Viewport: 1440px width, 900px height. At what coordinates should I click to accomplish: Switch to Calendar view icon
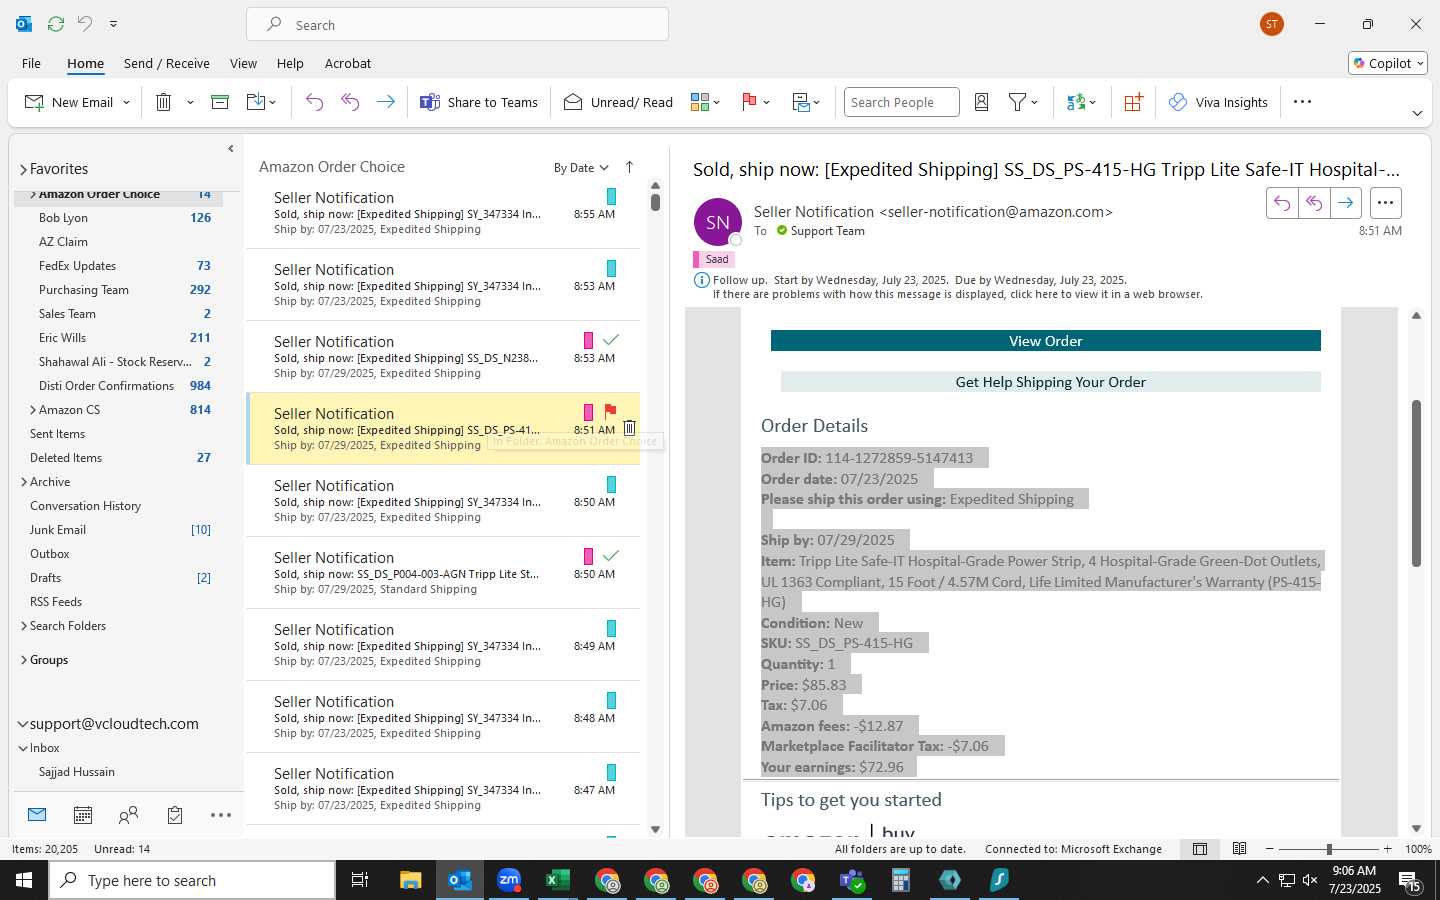(83, 815)
